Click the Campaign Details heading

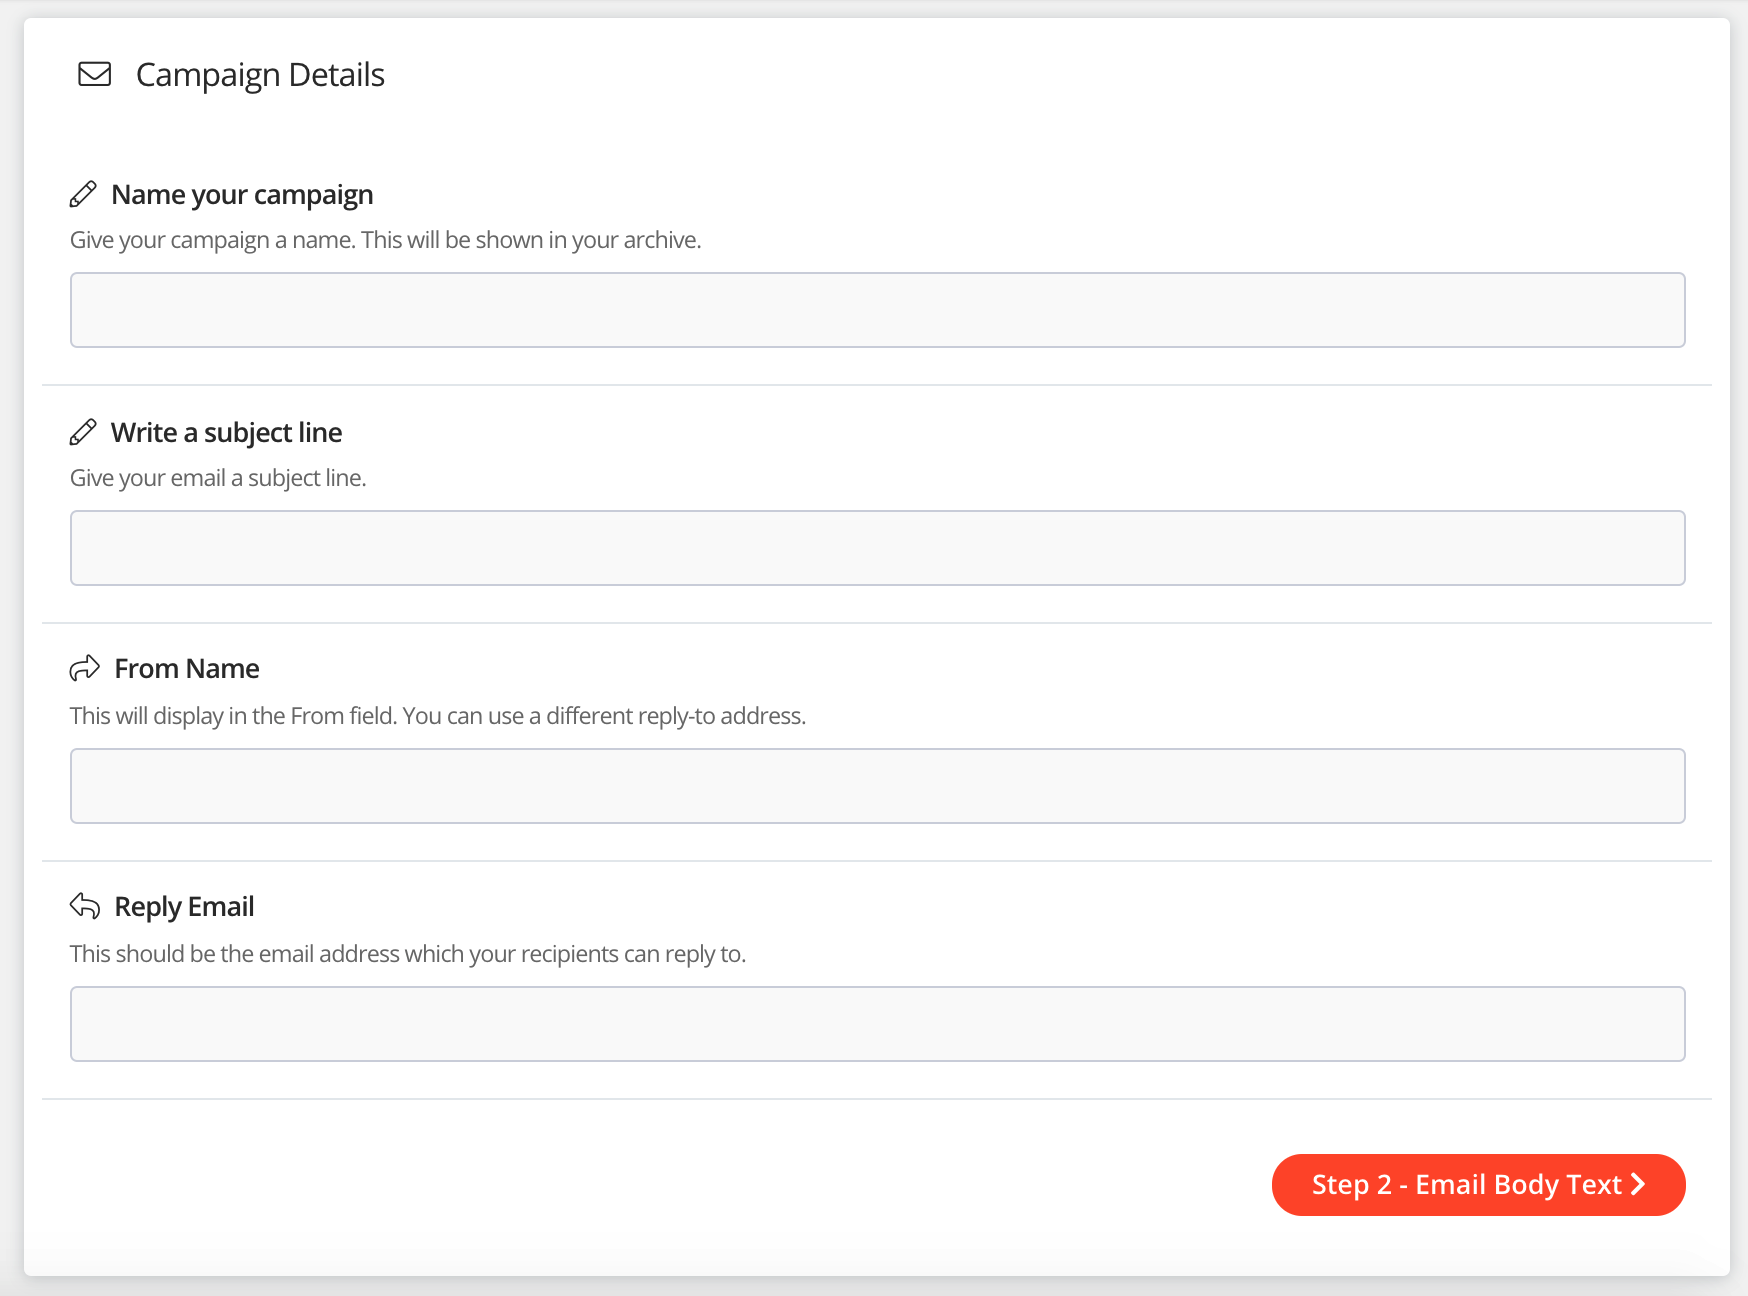coord(260,75)
